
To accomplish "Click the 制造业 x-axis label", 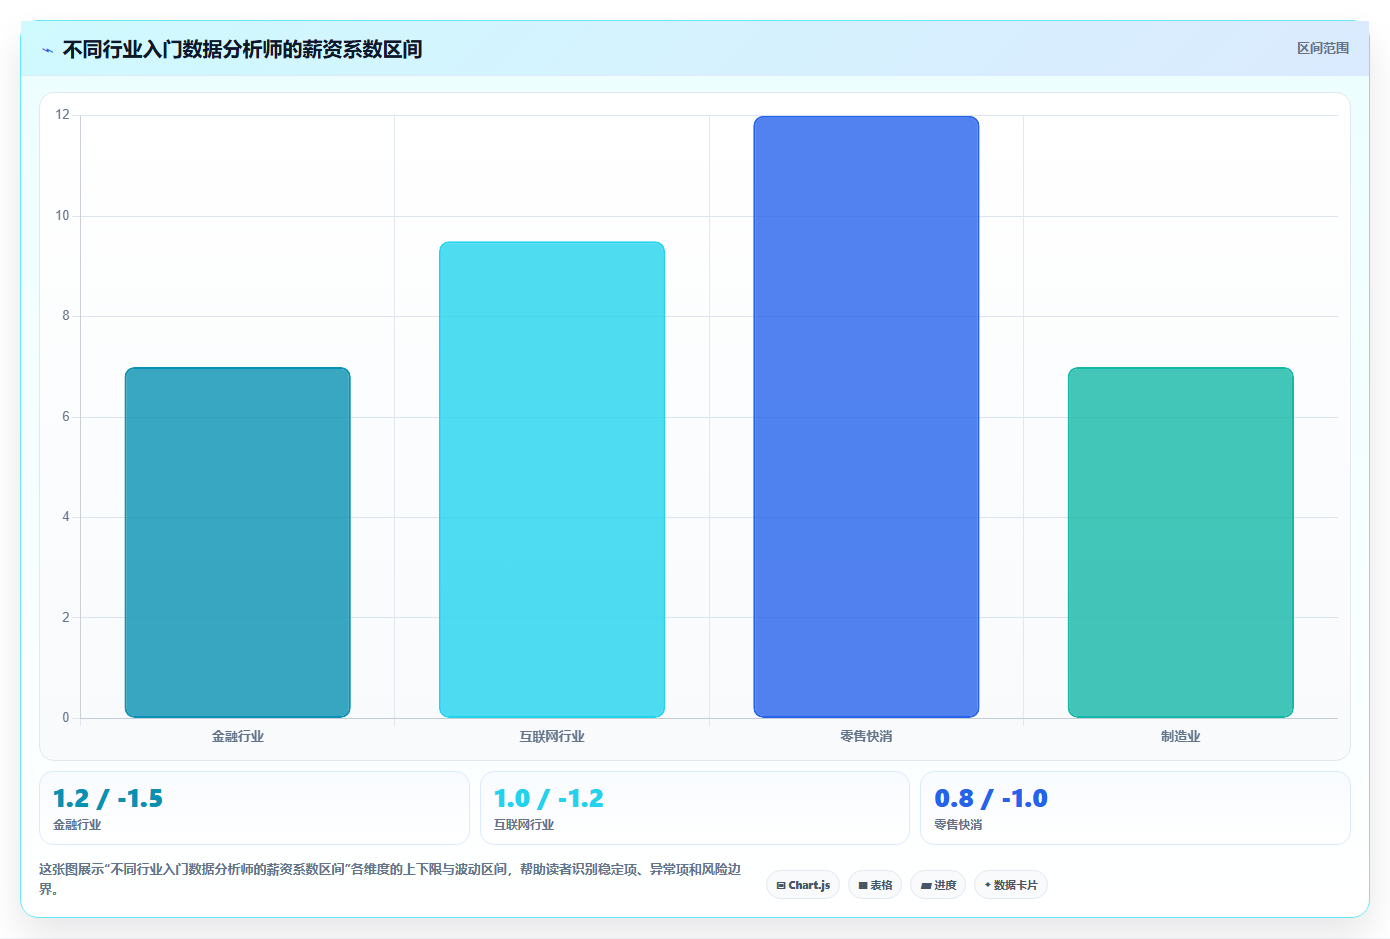I will 1181,736.
